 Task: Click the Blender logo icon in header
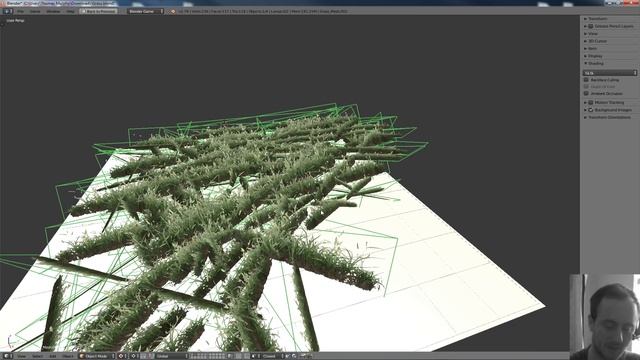tap(173, 11)
